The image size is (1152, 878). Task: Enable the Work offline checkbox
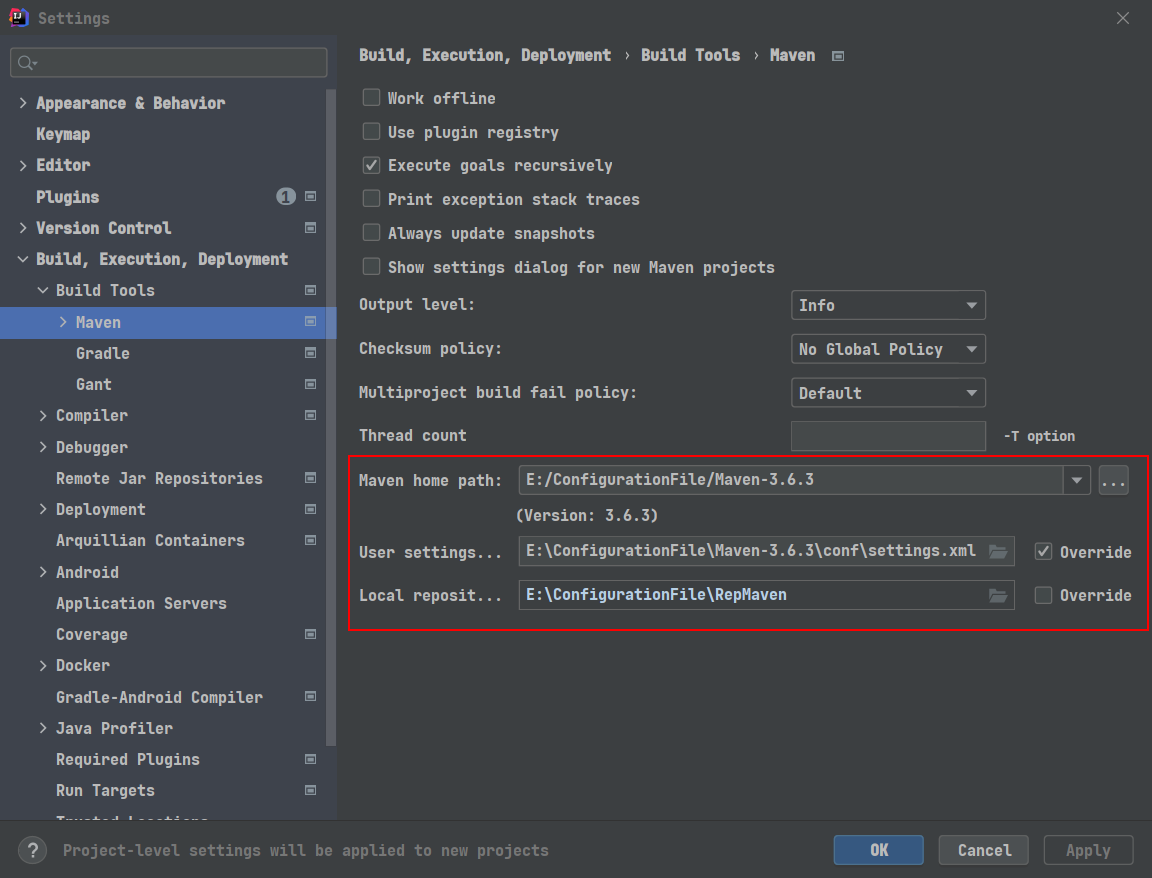372,97
